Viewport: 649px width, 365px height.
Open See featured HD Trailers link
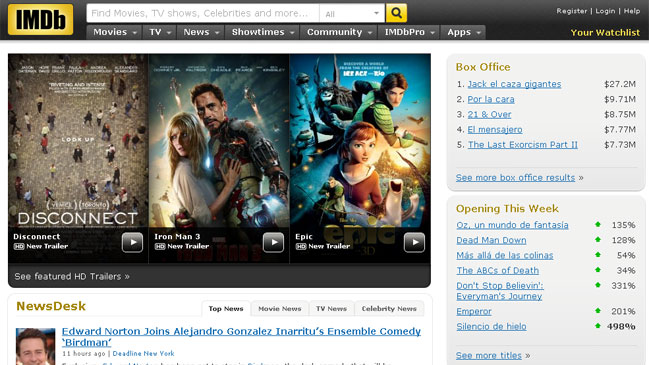tap(72, 276)
